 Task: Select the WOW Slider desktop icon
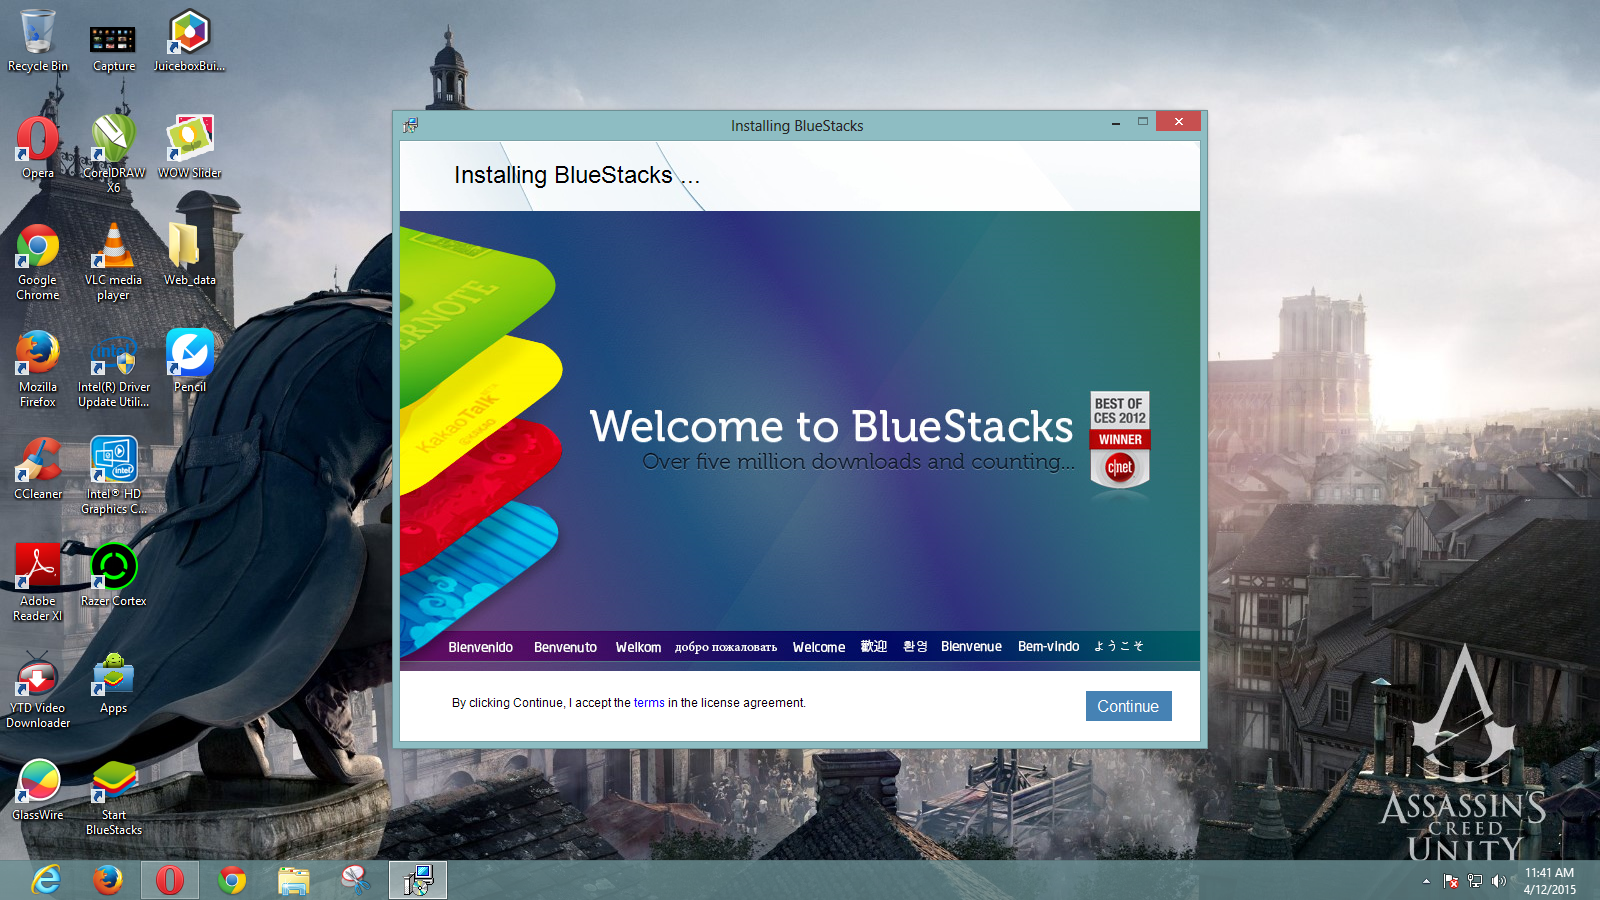click(189, 148)
